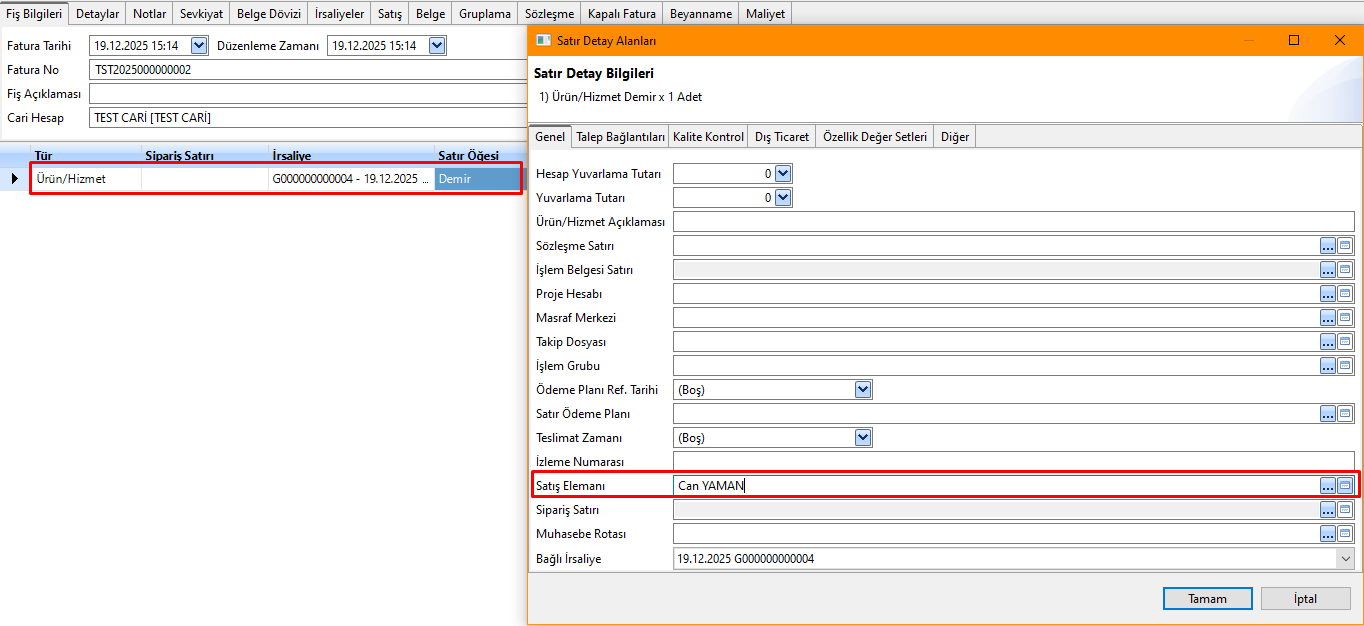Open the Teslimat Zamanı dropdown
The width and height of the screenshot is (1364, 626).
pyautogui.click(x=863, y=438)
